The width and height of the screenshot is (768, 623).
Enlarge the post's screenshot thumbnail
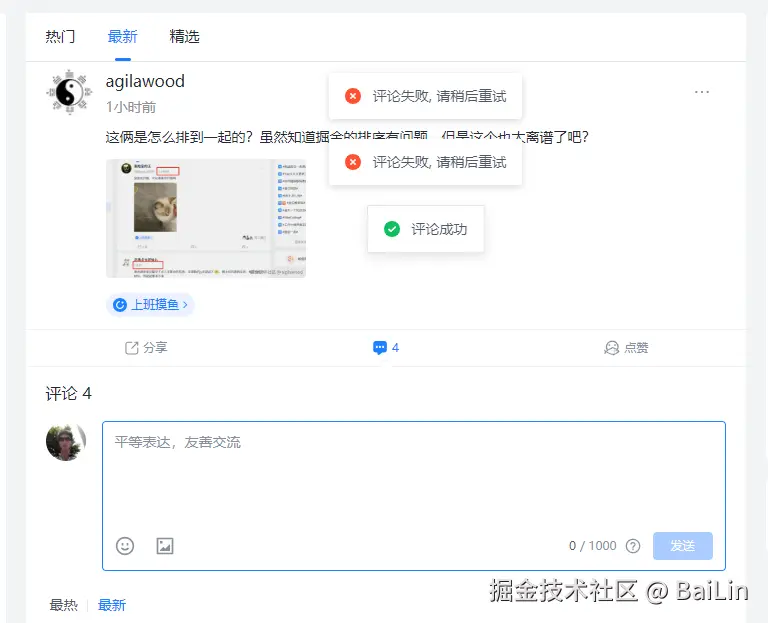click(205, 218)
